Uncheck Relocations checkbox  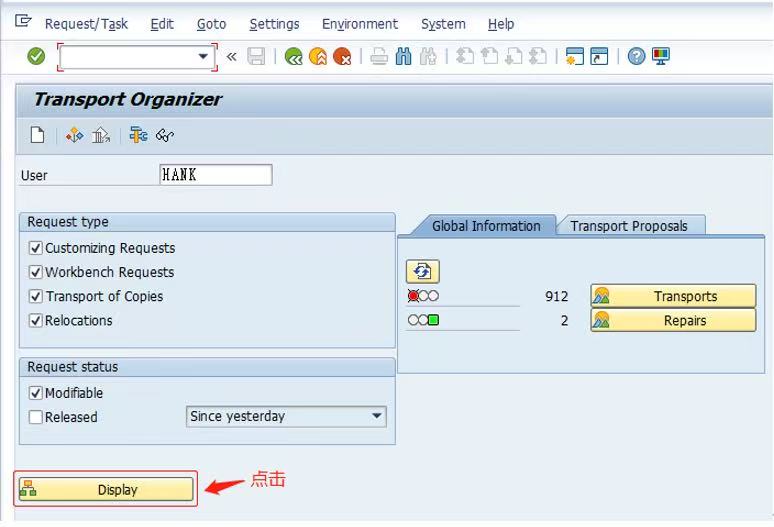(x=35, y=320)
